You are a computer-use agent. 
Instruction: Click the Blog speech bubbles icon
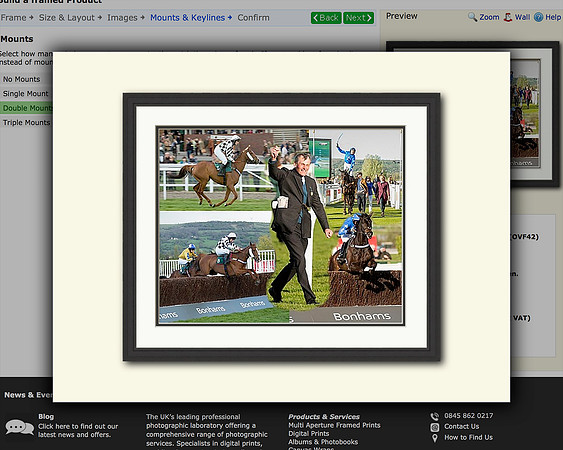[19, 427]
